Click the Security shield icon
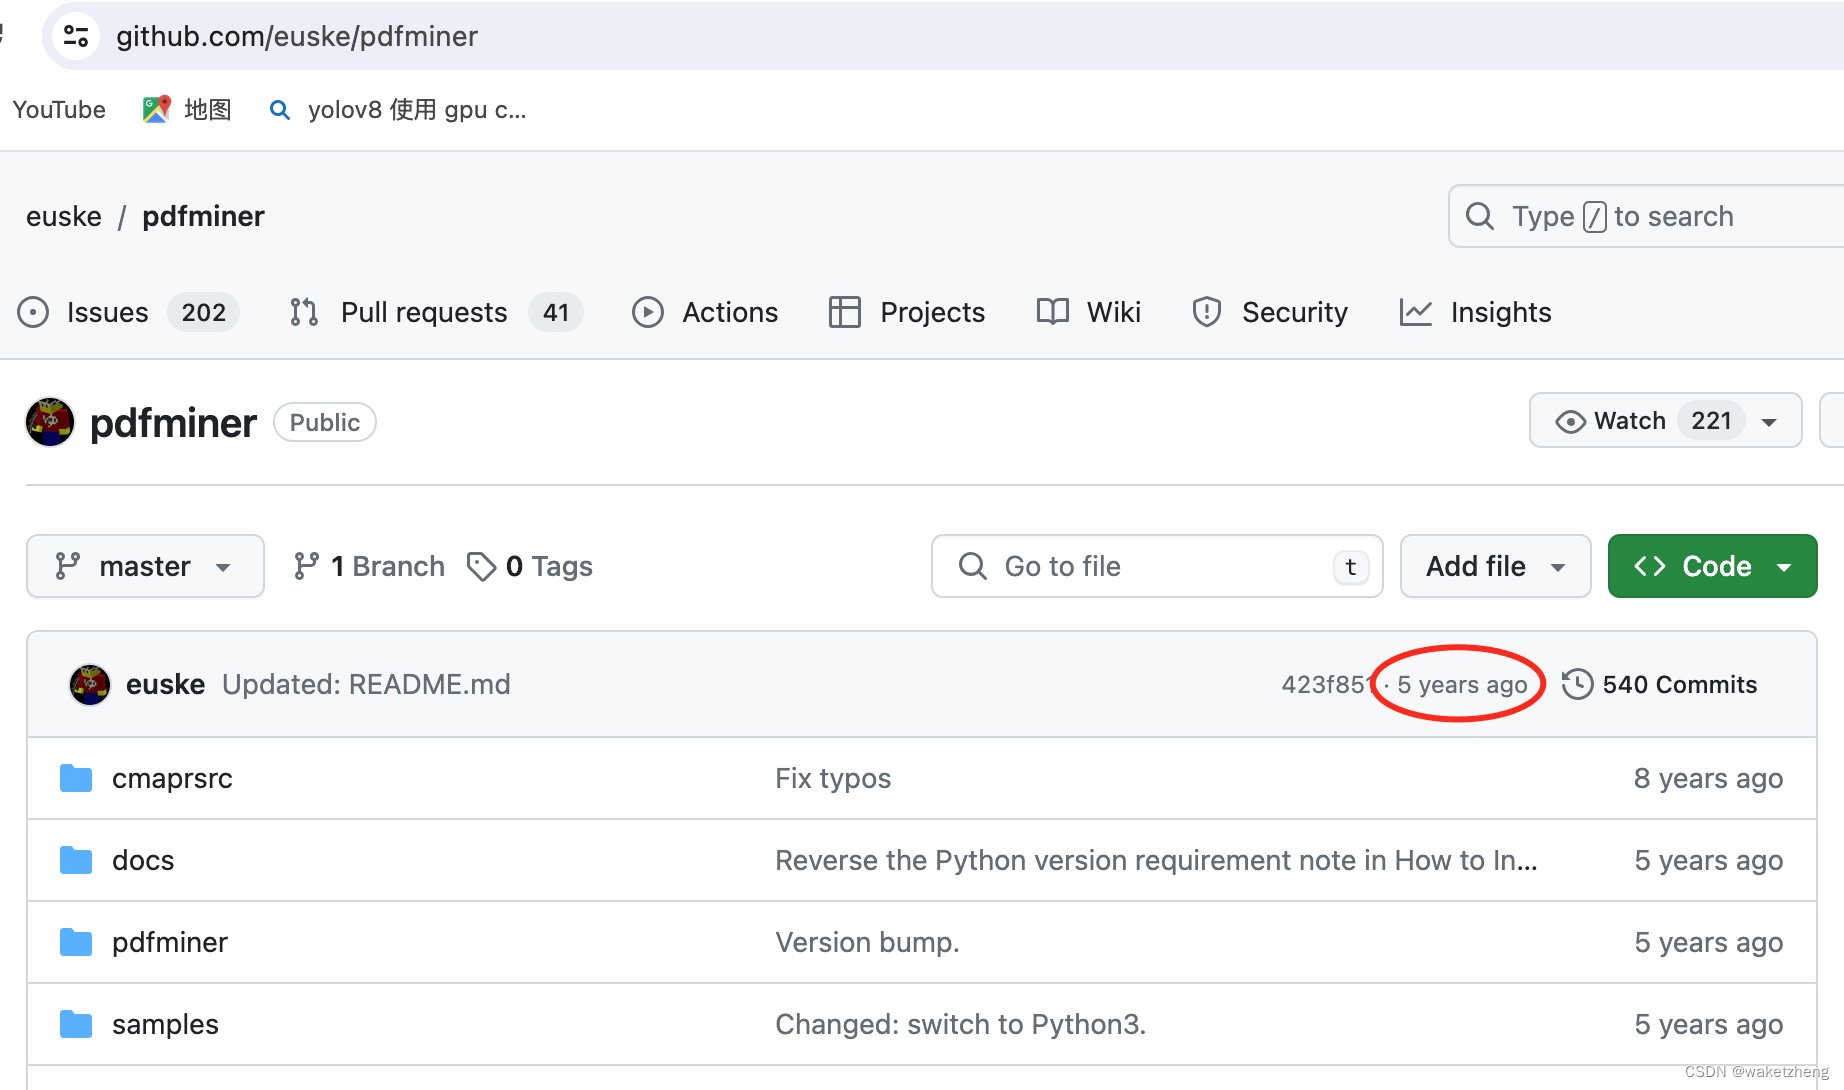This screenshot has height=1090, width=1844. pyautogui.click(x=1207, y=312)
